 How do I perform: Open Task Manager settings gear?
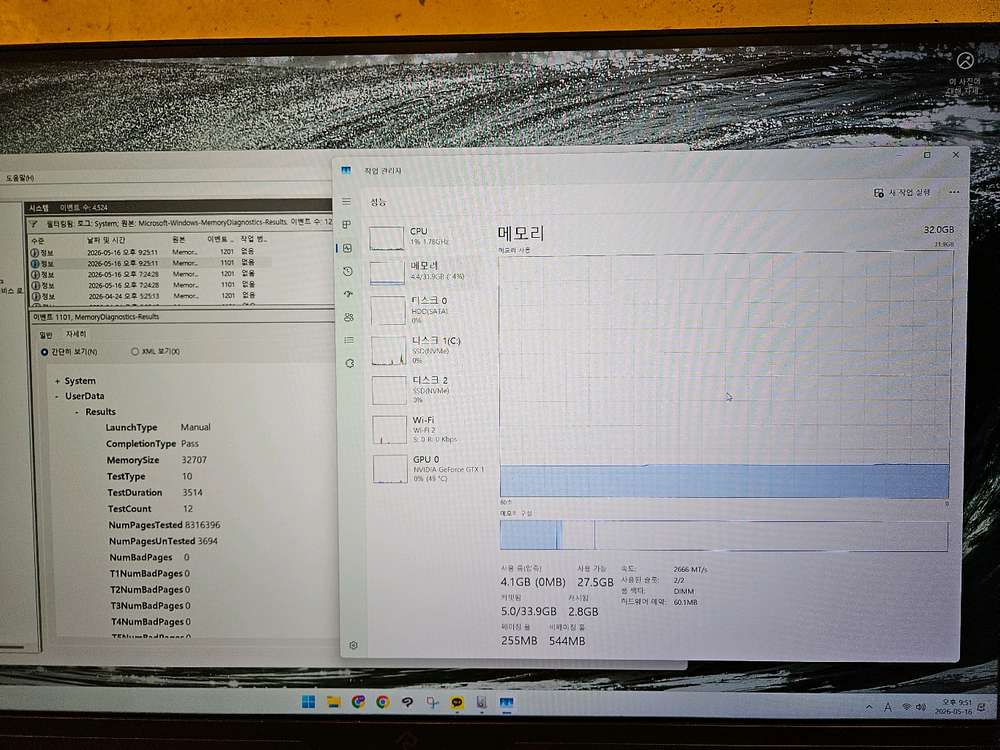click(x=353, y=645)
